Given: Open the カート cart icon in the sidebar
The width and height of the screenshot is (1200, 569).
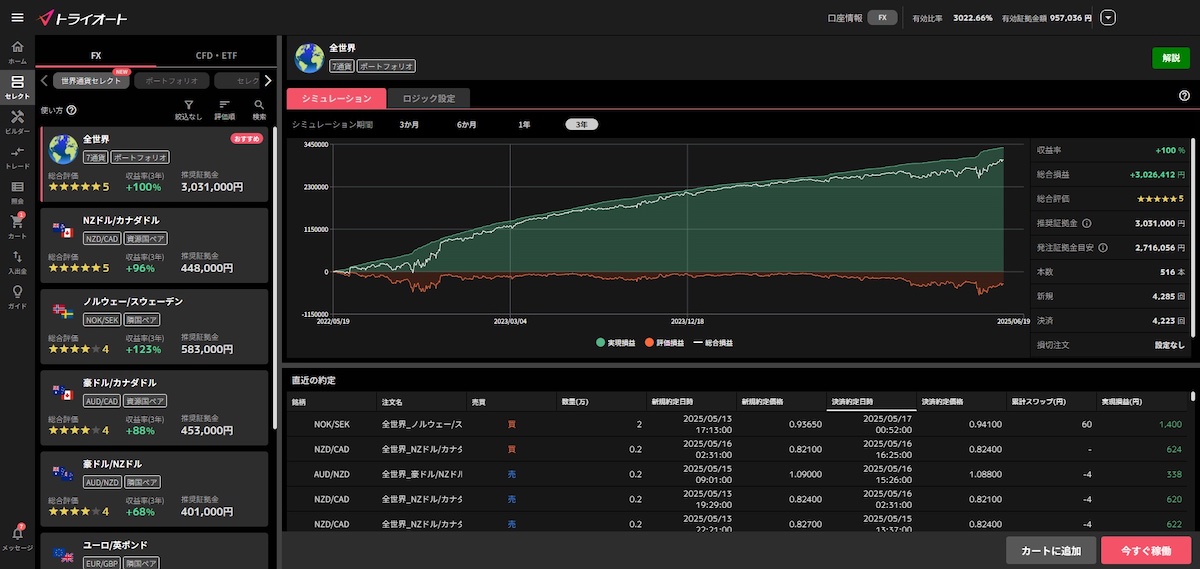Looking at the screenshot, I should tap(17, 225).
